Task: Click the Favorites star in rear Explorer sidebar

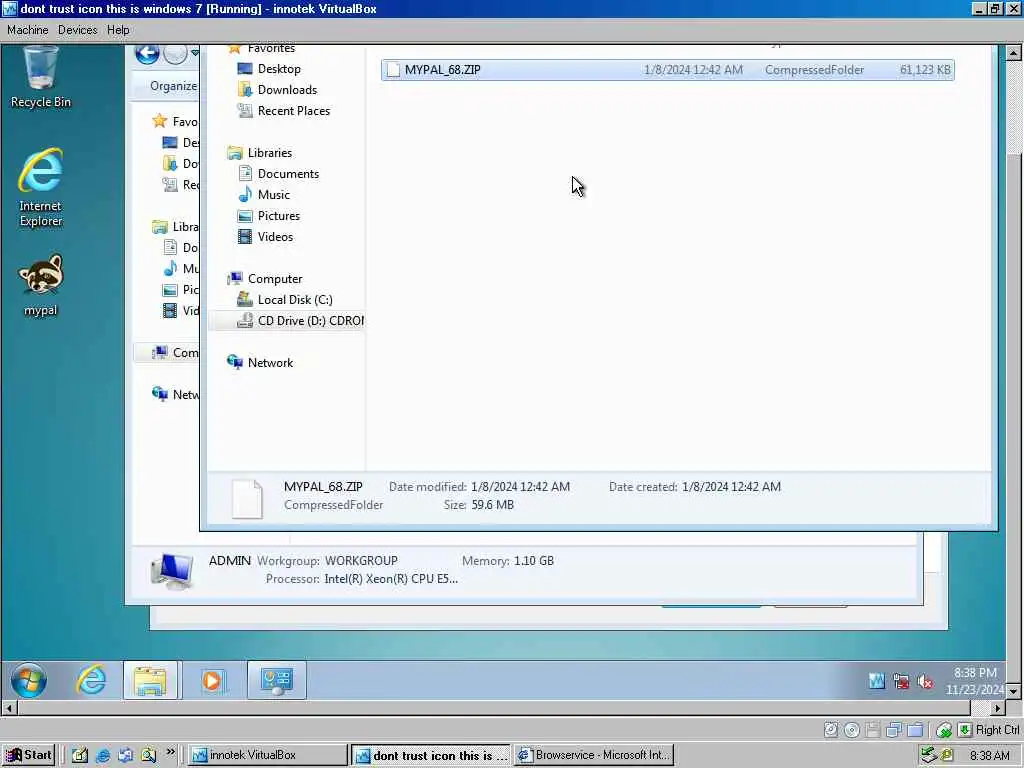Action: [160, 121]
